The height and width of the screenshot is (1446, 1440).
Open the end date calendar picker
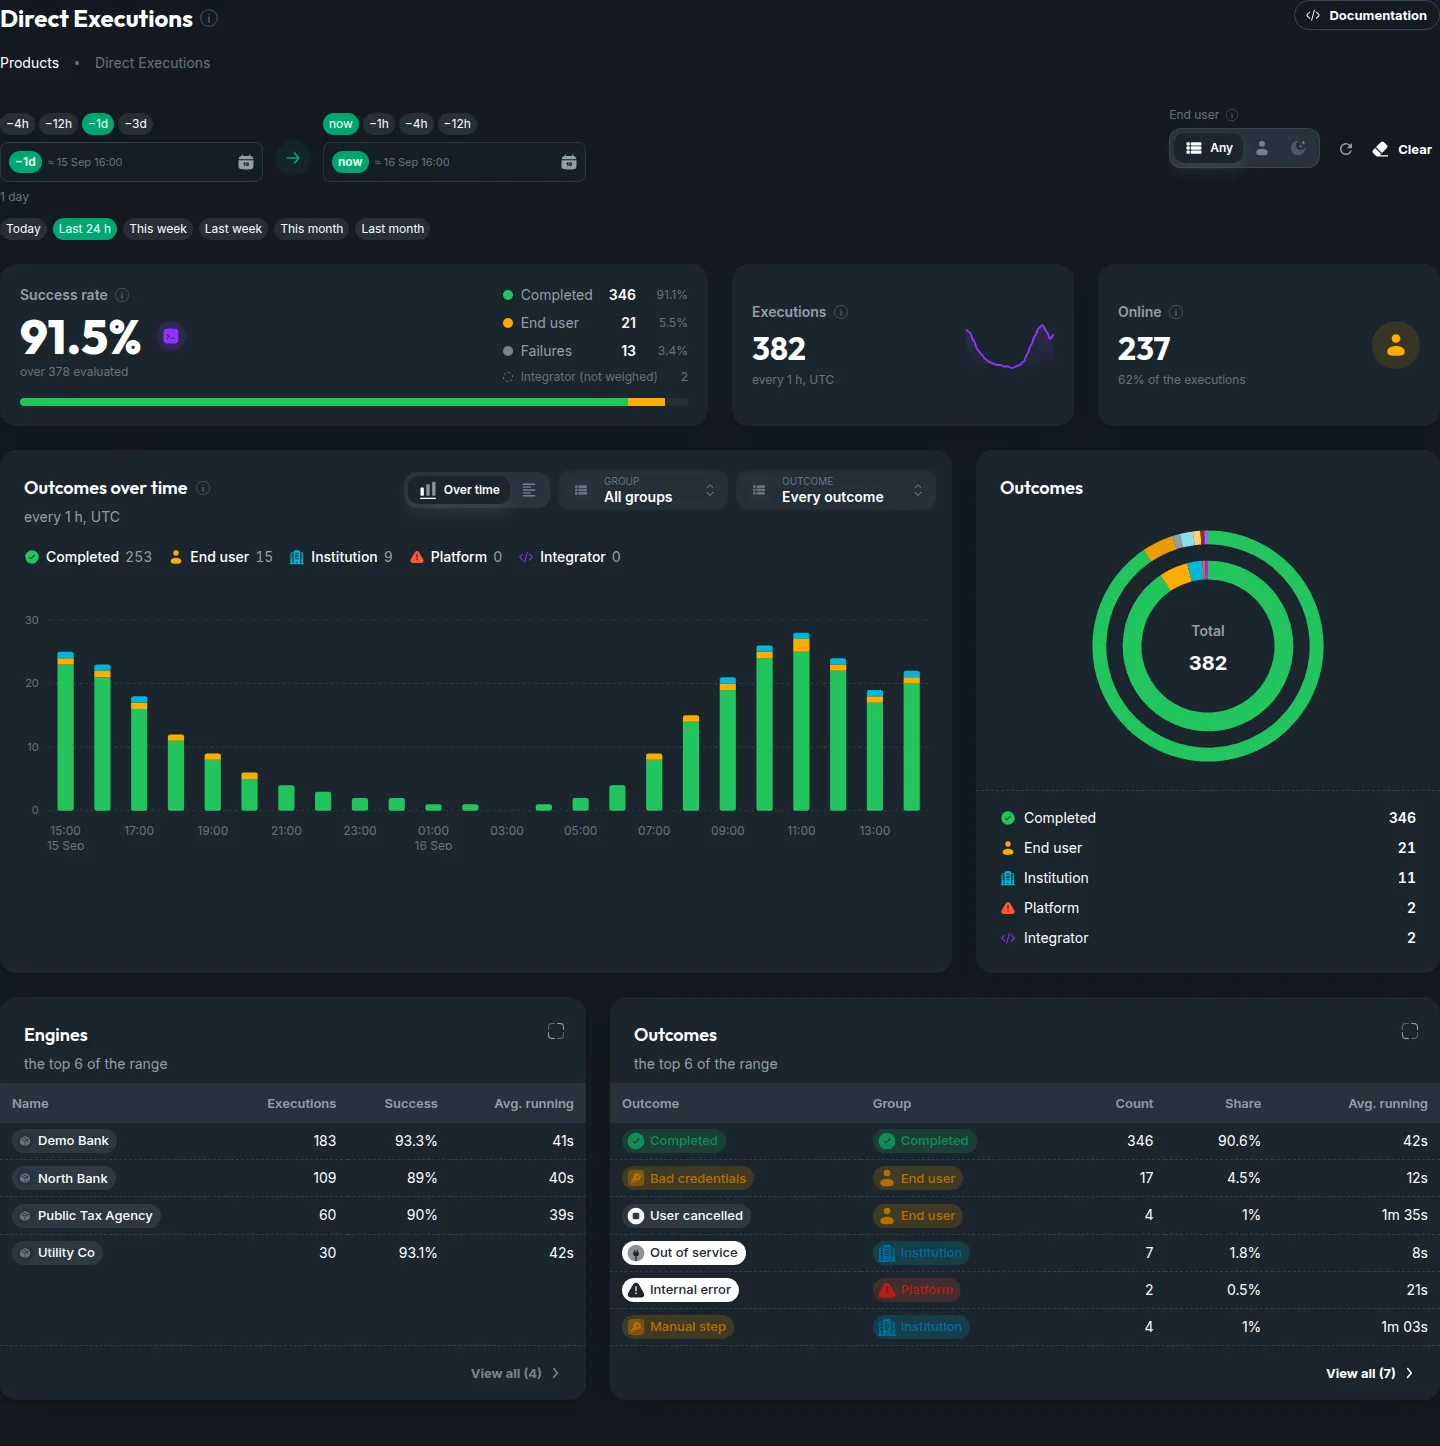coord(569,162)
